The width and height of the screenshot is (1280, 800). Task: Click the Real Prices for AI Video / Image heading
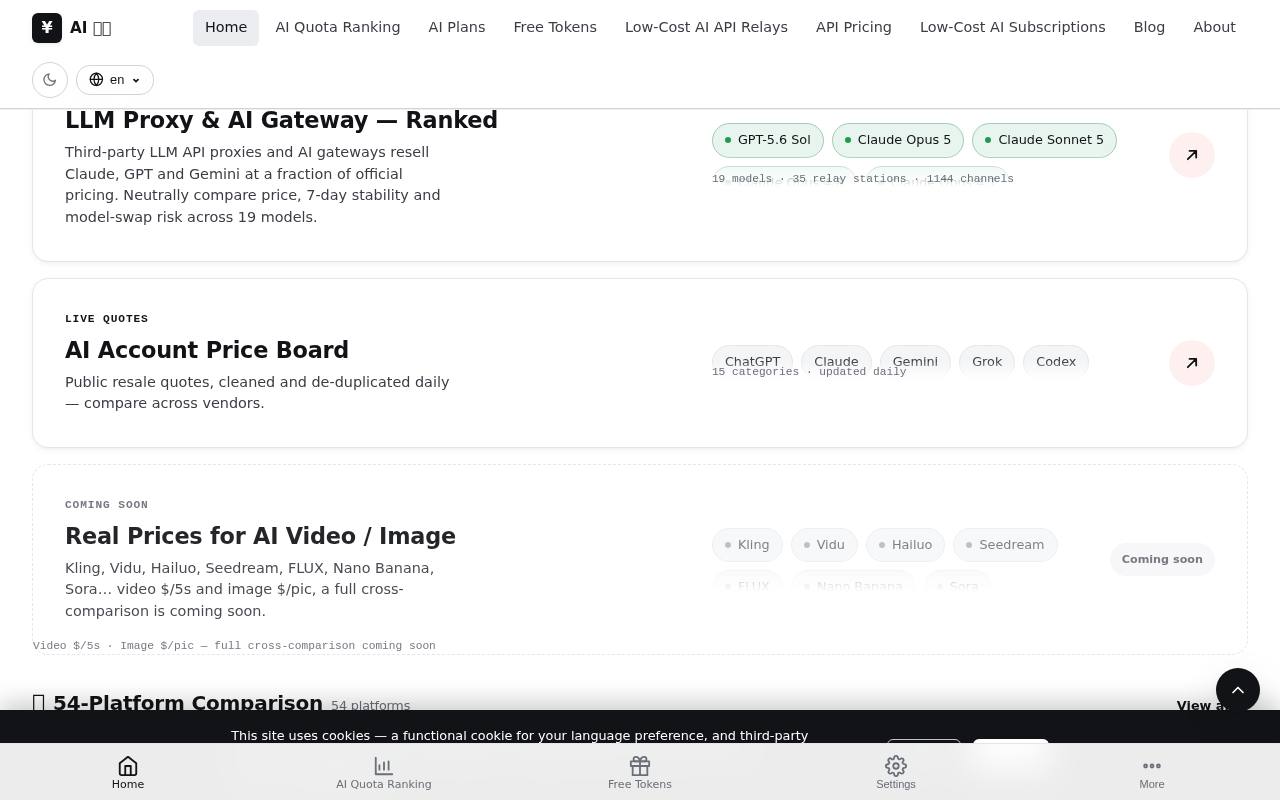260,536
